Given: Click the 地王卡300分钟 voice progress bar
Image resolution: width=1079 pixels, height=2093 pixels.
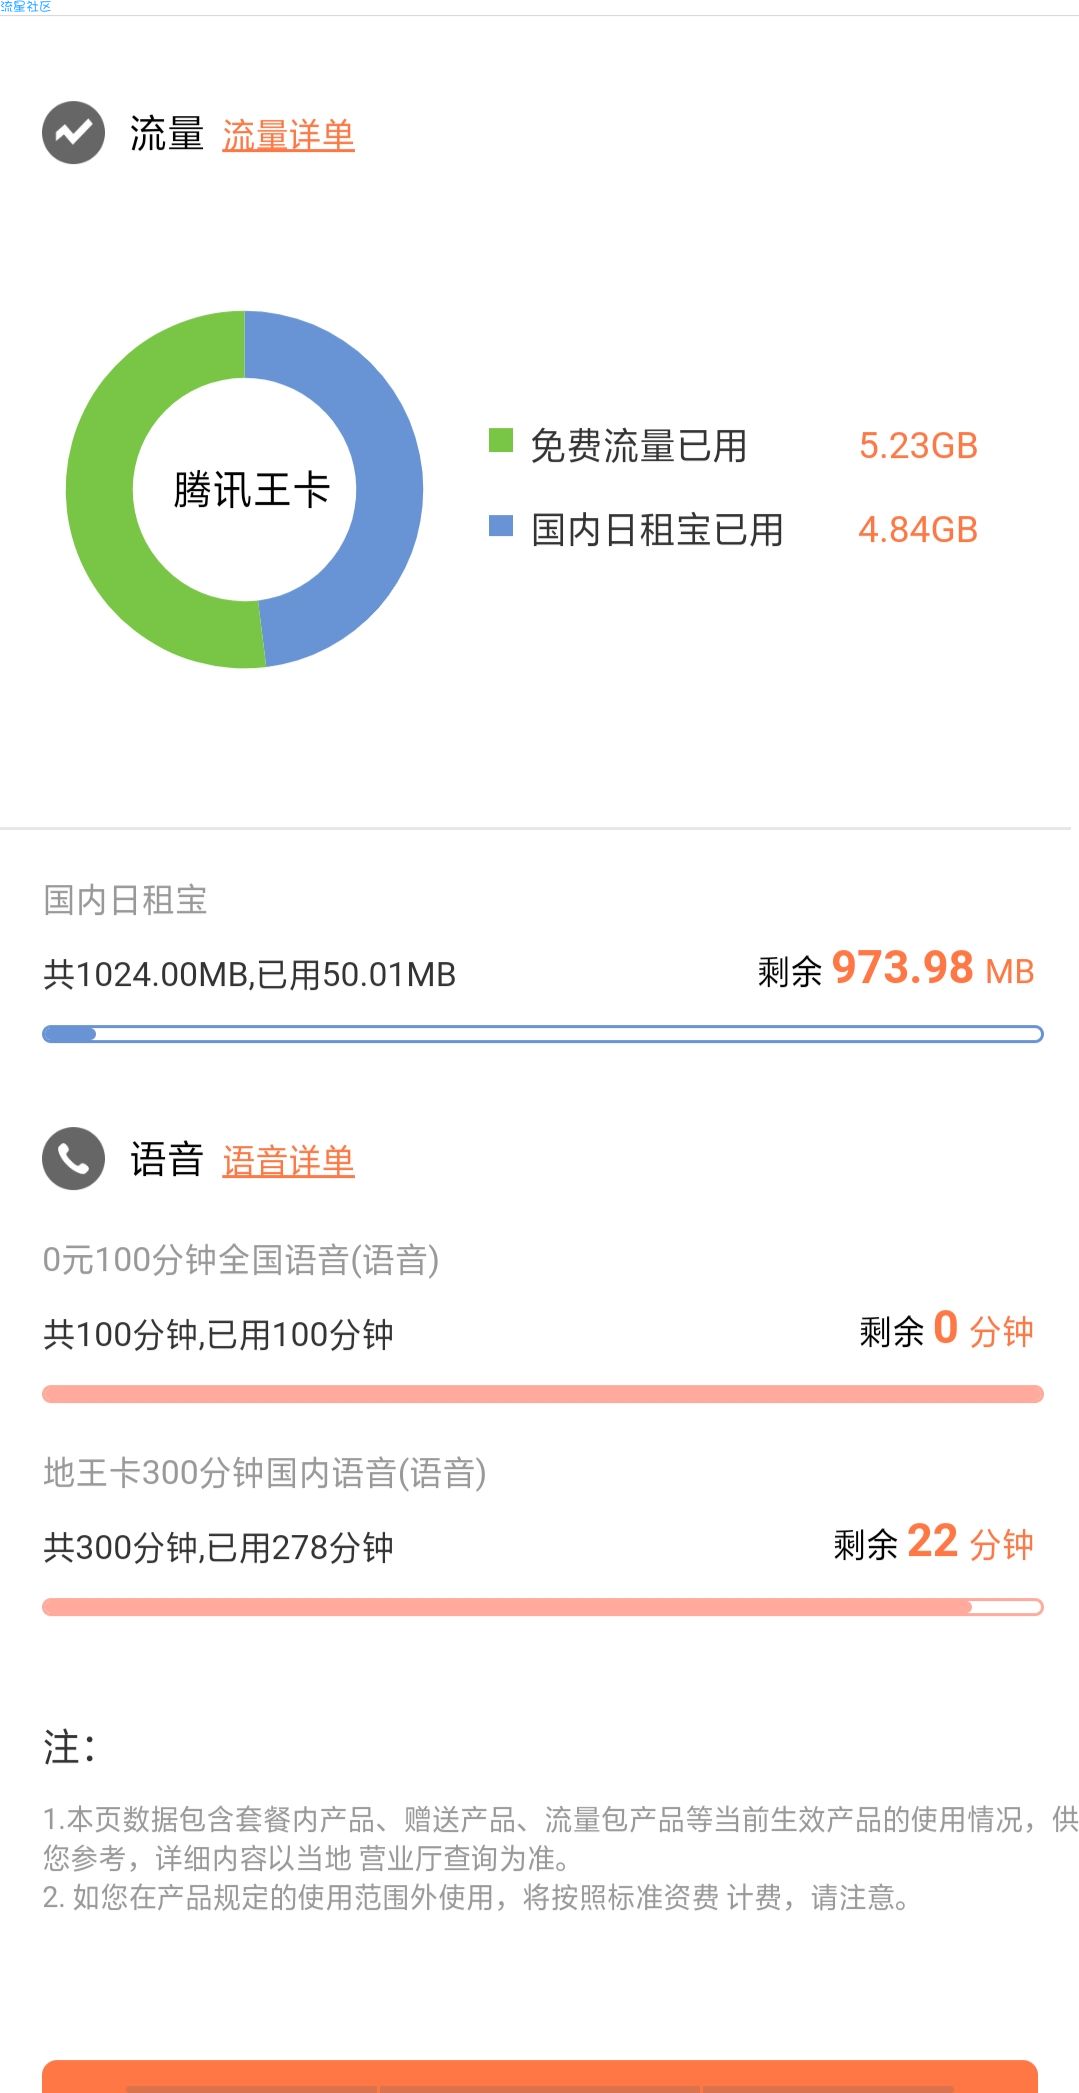Looking at the screenshot, I should coord(542,1607).
